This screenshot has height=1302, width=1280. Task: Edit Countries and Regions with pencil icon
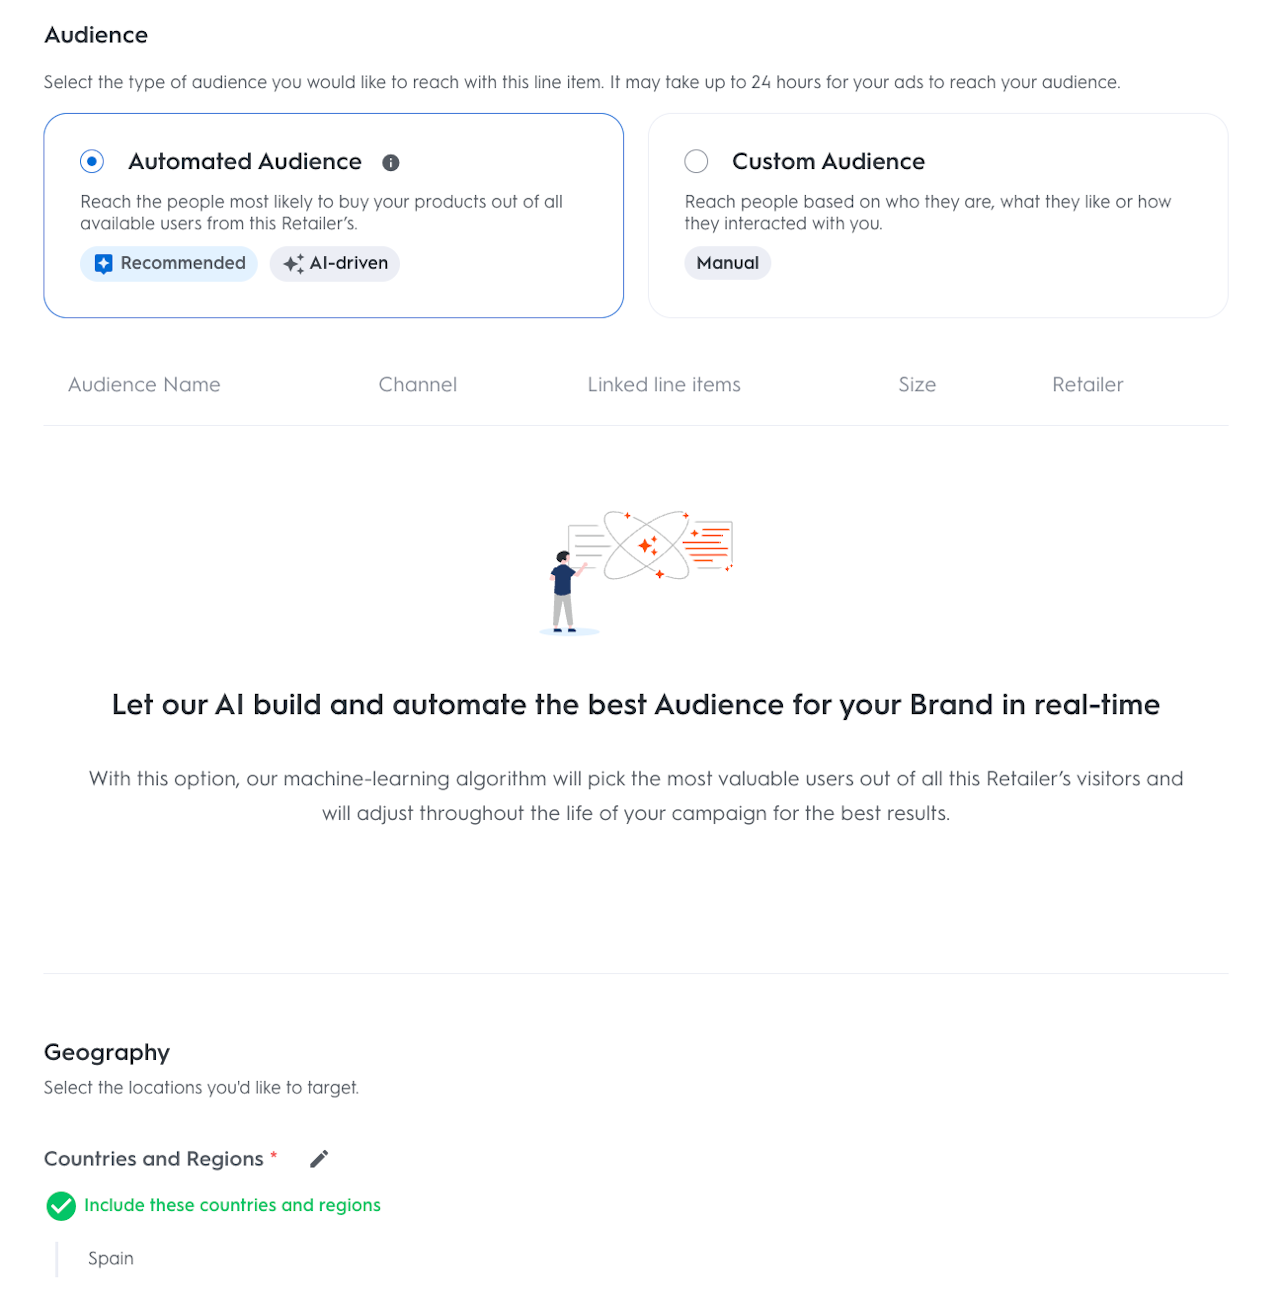[x=319, y=1159]
